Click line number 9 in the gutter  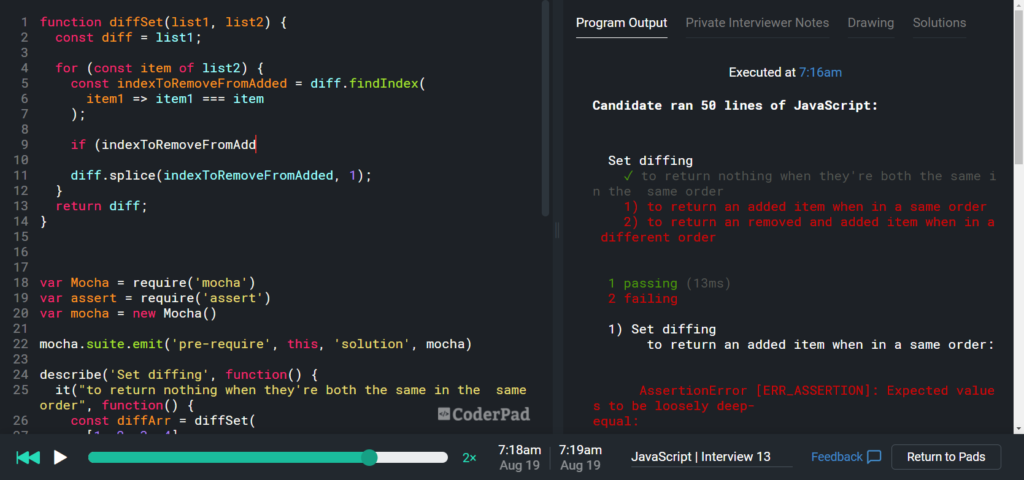(24, 145)
